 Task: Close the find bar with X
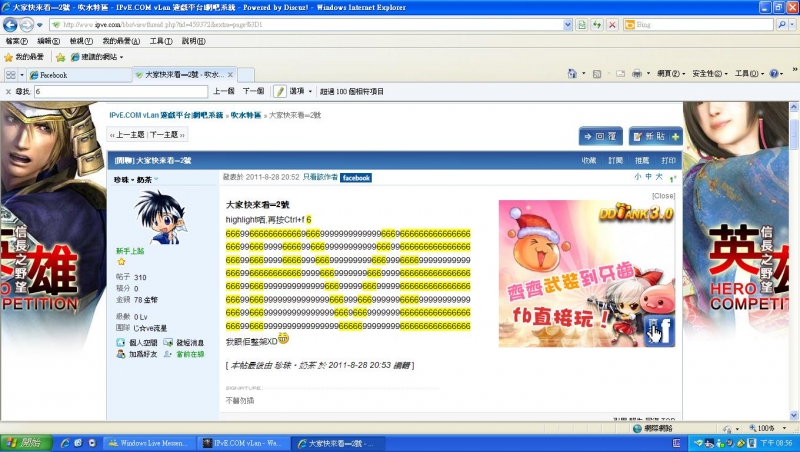point(8,91)
